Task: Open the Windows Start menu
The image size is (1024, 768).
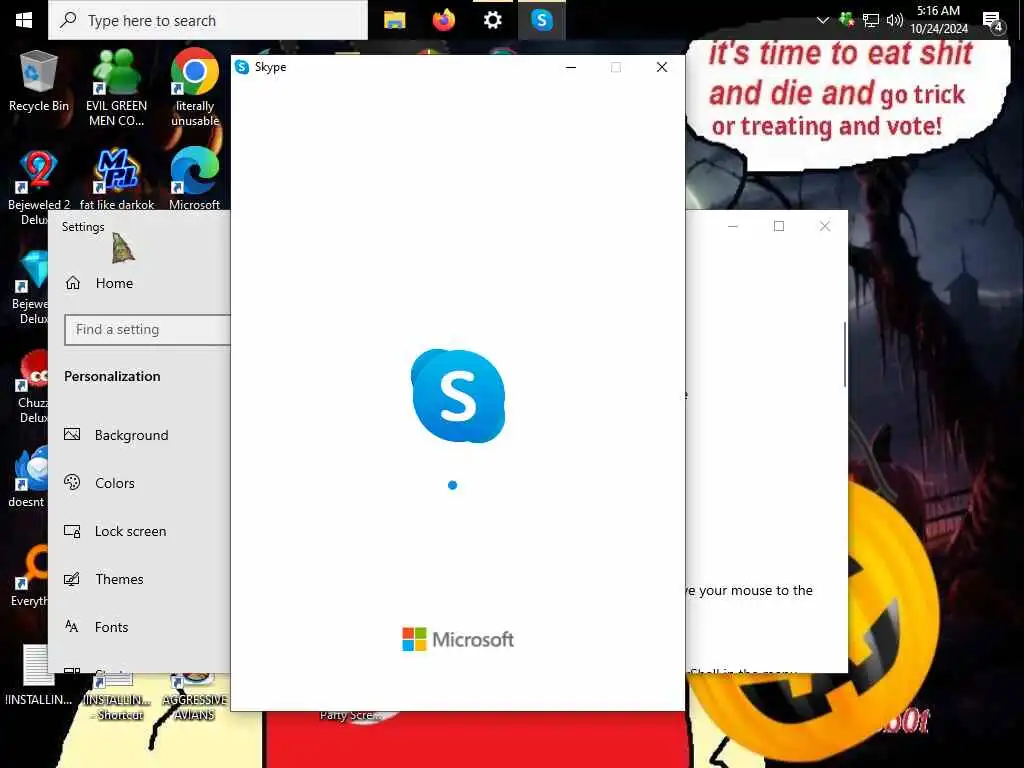Action: point(24,20)
